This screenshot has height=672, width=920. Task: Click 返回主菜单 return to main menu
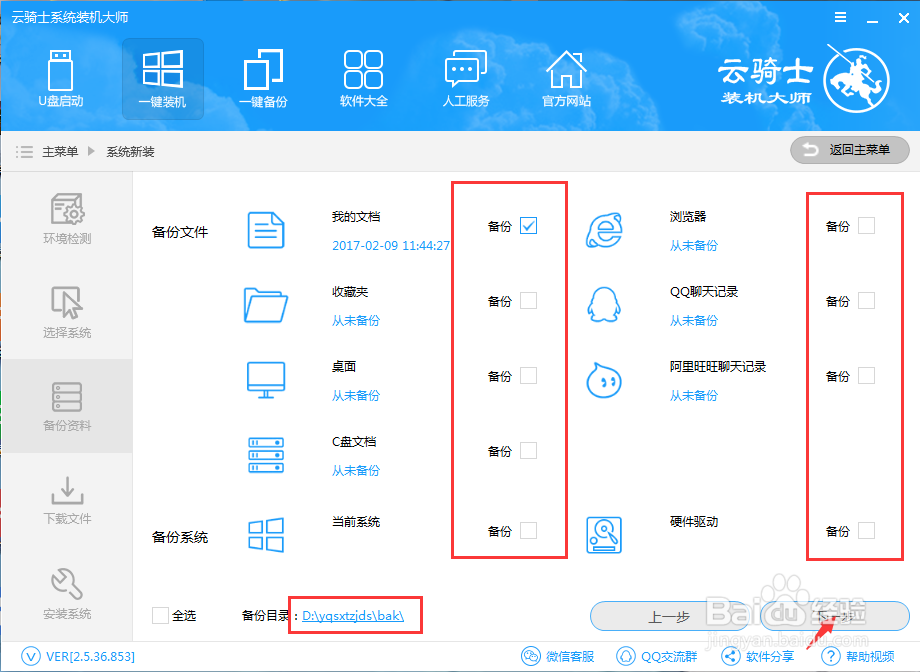coord(848,150)
